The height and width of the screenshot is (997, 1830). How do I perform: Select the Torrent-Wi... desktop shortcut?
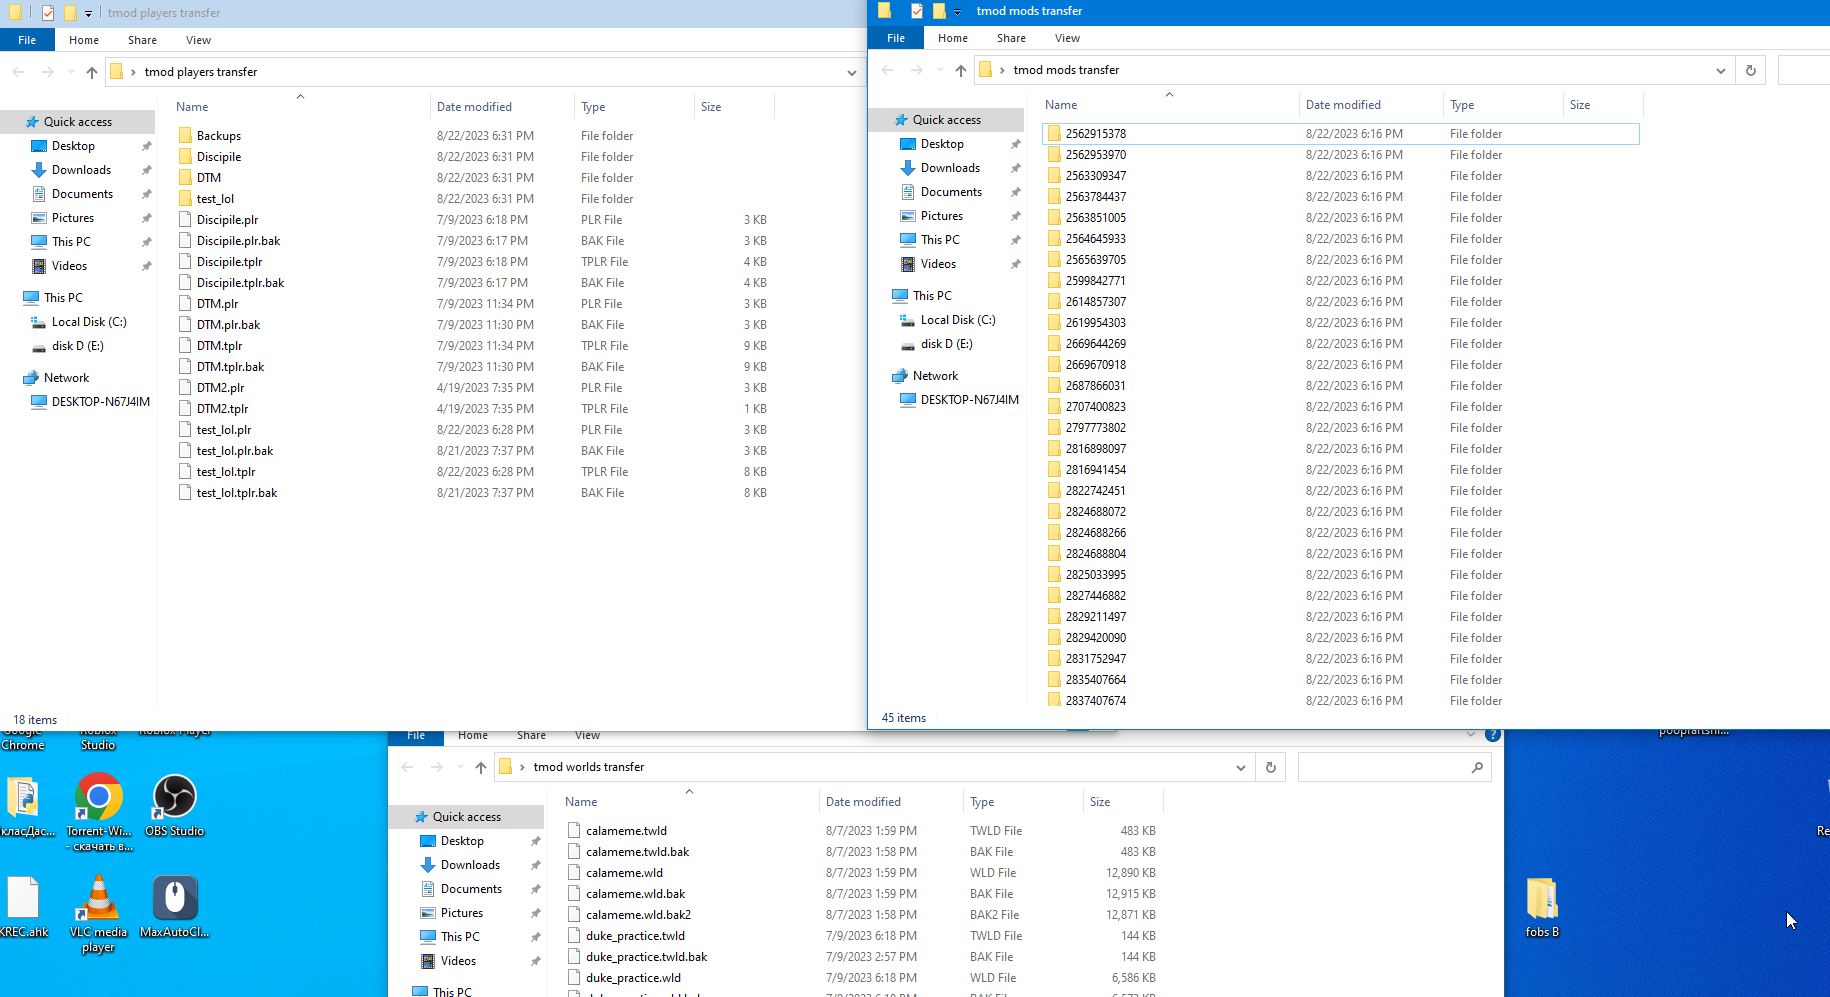pos(98,812)
